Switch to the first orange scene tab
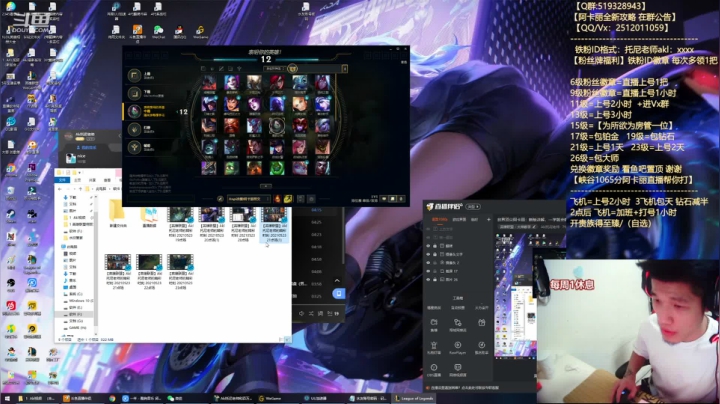This screenshot has width=720, height=404. tap(440, 219)
